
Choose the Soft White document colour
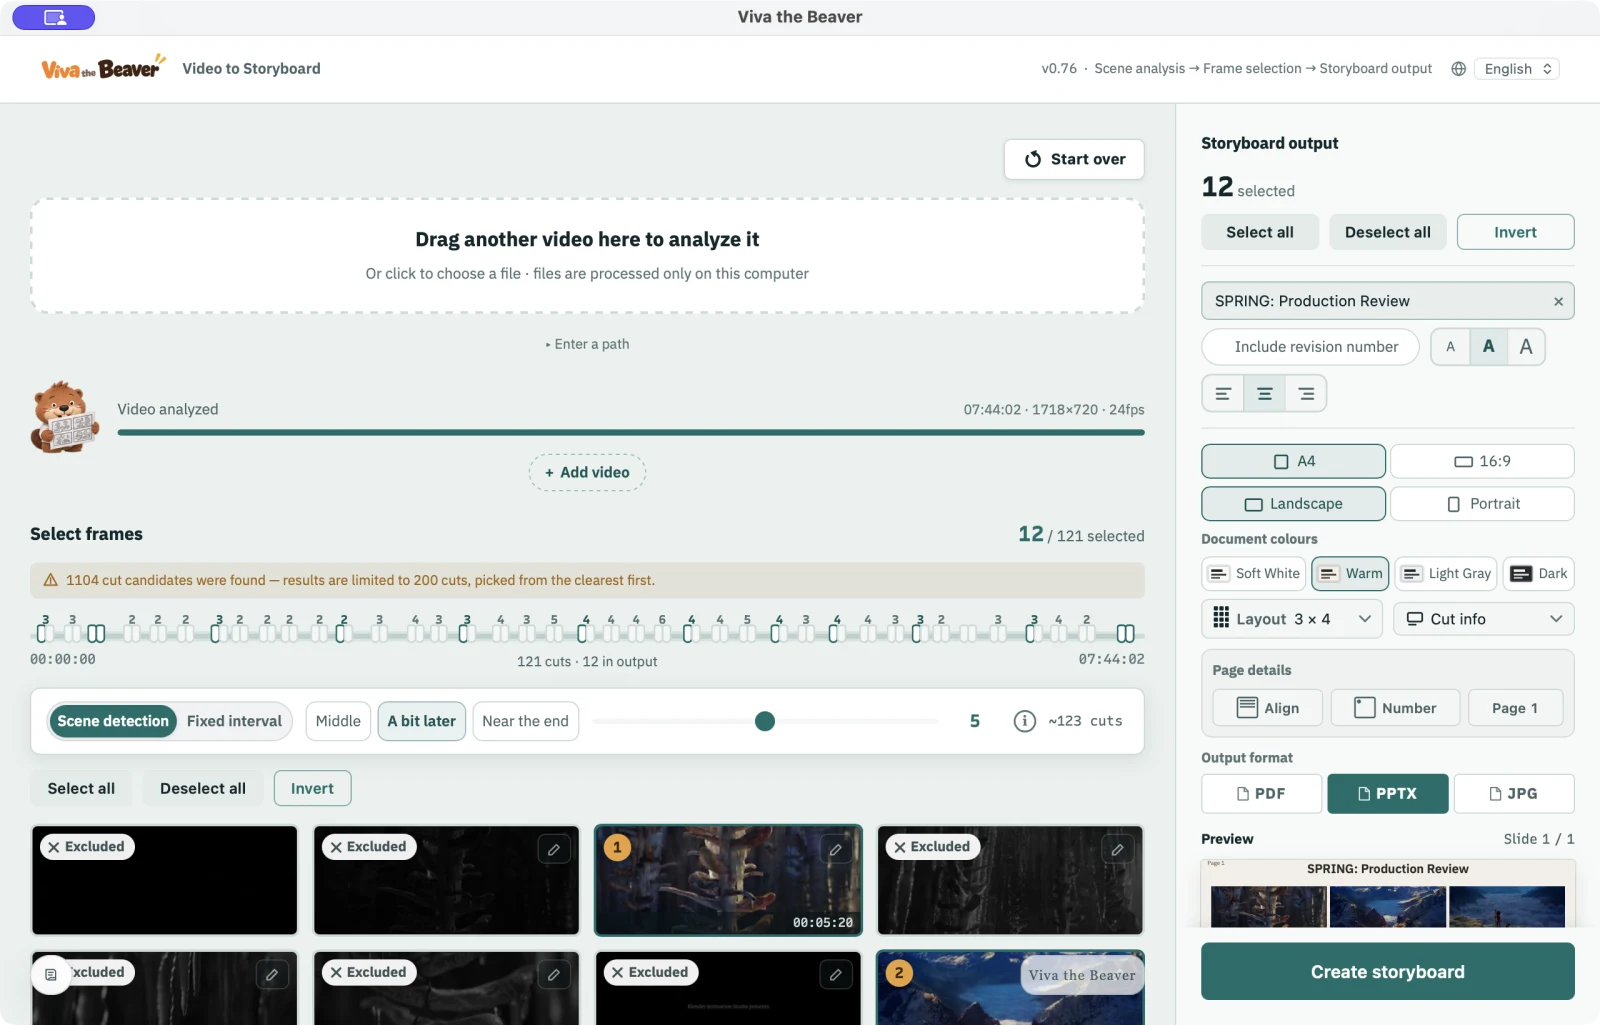(1254, 574)
